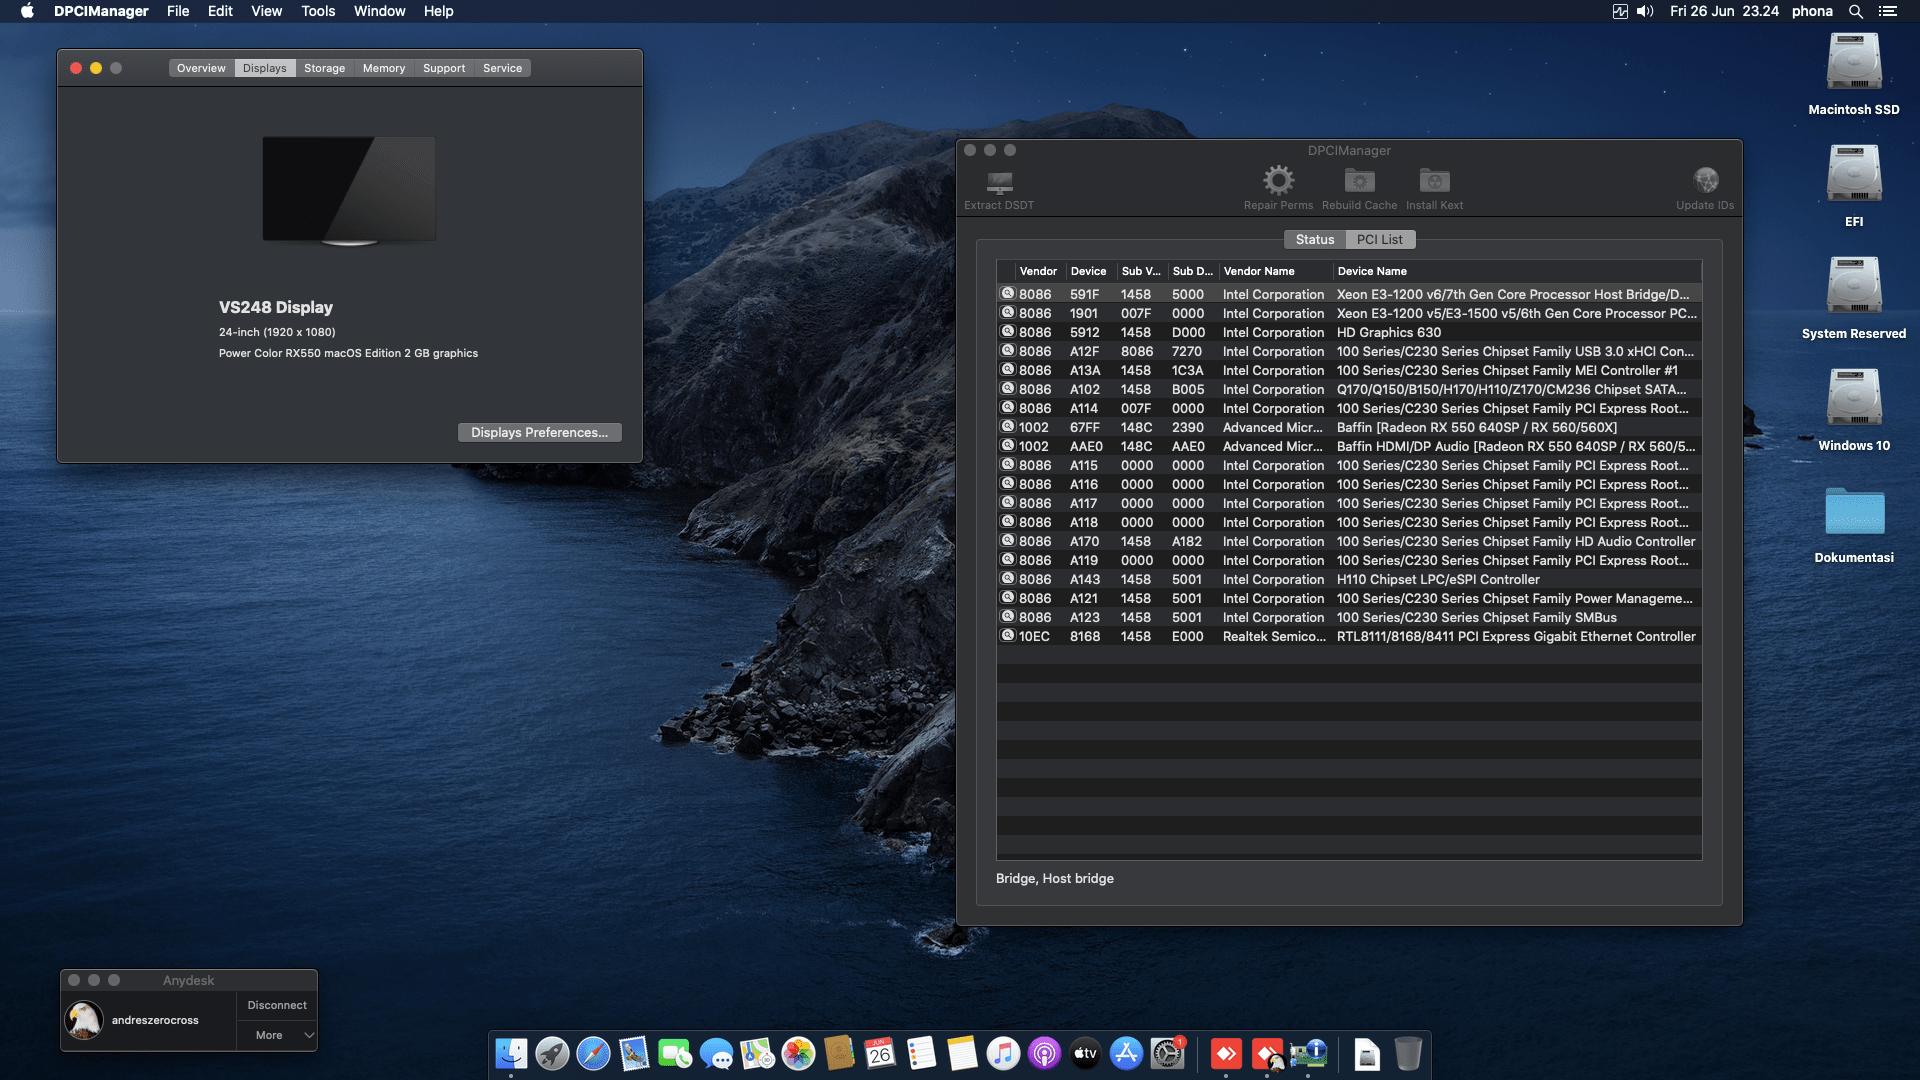Click the Displays Preferences button
Image resolution: width=1920 pixels, height=1080 pixels.
(x=539, y=432)
